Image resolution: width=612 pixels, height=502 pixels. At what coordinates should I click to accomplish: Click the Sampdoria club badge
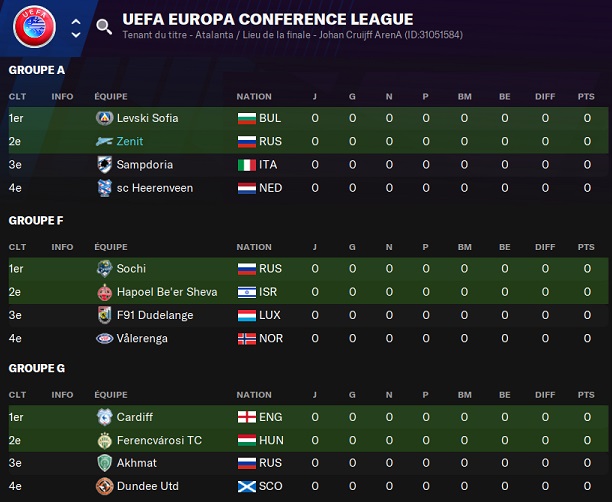tap(104, 164)
